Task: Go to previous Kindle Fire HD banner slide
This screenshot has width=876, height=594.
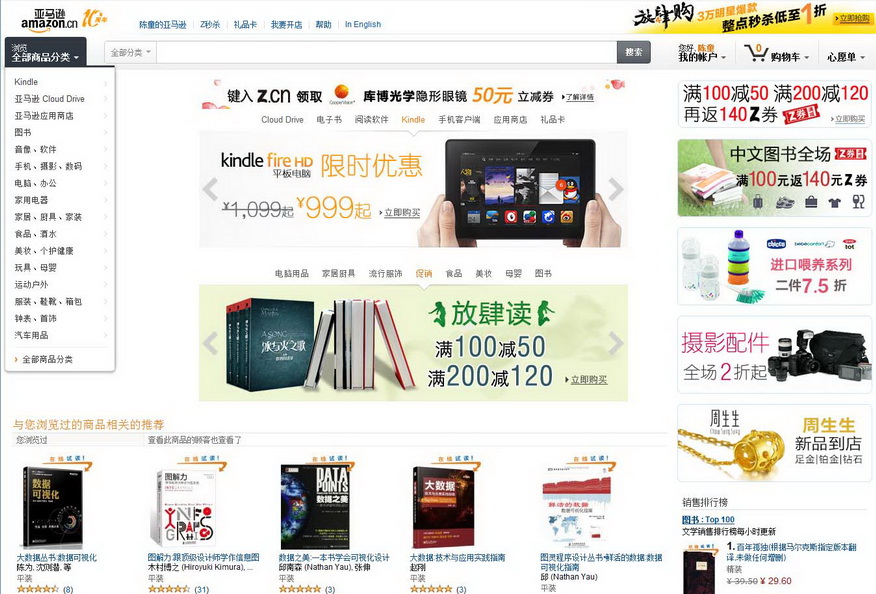Action: coord(211,189)
